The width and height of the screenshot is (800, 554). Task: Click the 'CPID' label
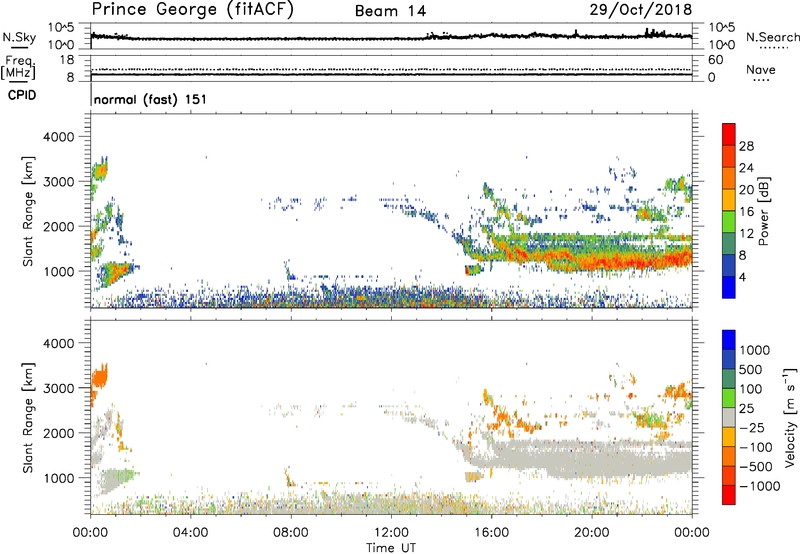click(22, 95)
